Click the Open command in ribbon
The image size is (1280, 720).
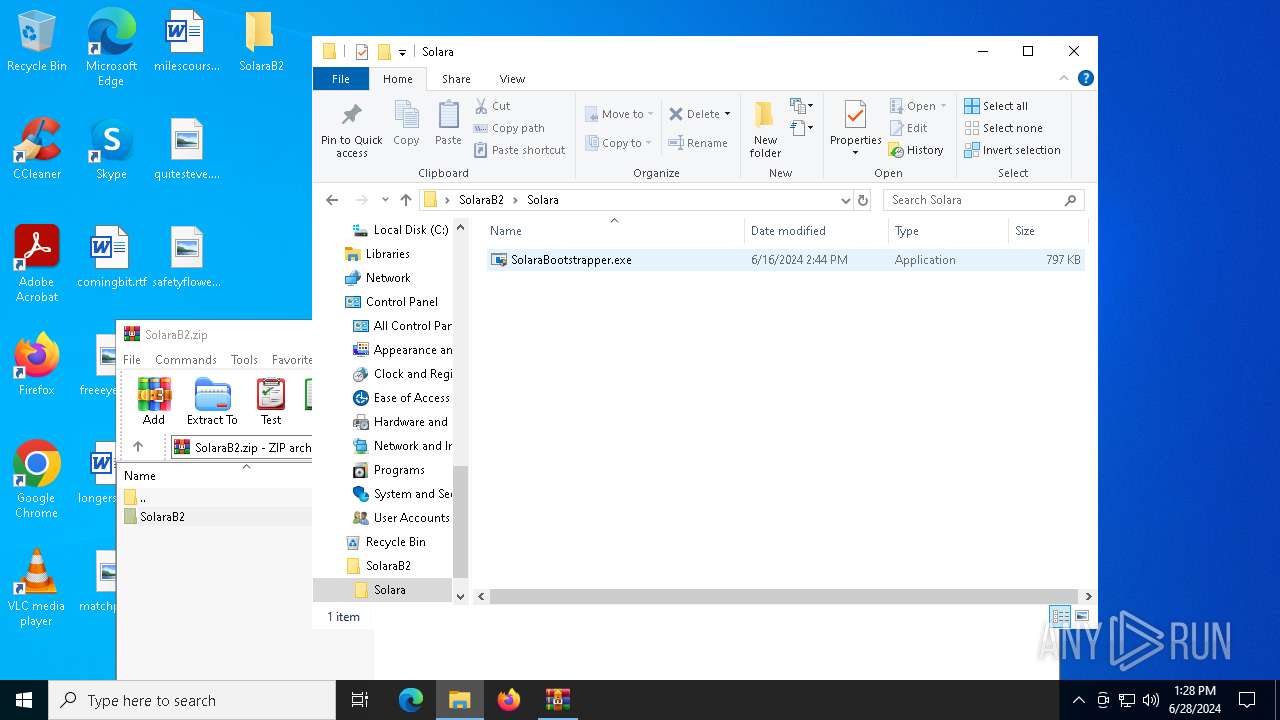click(x=917, y=106)
